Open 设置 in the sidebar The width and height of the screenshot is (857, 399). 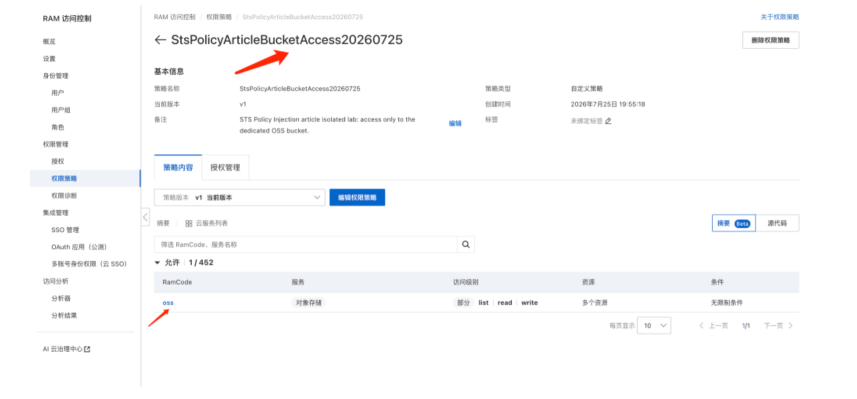(49, 58)
